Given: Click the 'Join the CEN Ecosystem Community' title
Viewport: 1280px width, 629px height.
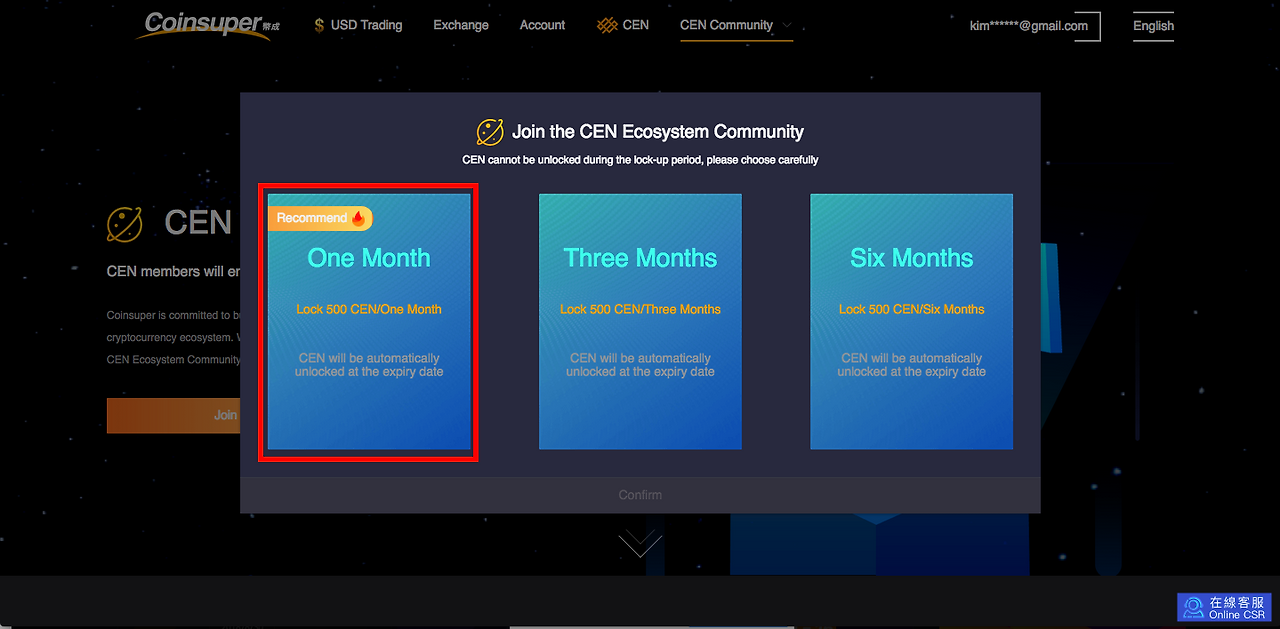Looking at the screenshot, I should (658, 132).
